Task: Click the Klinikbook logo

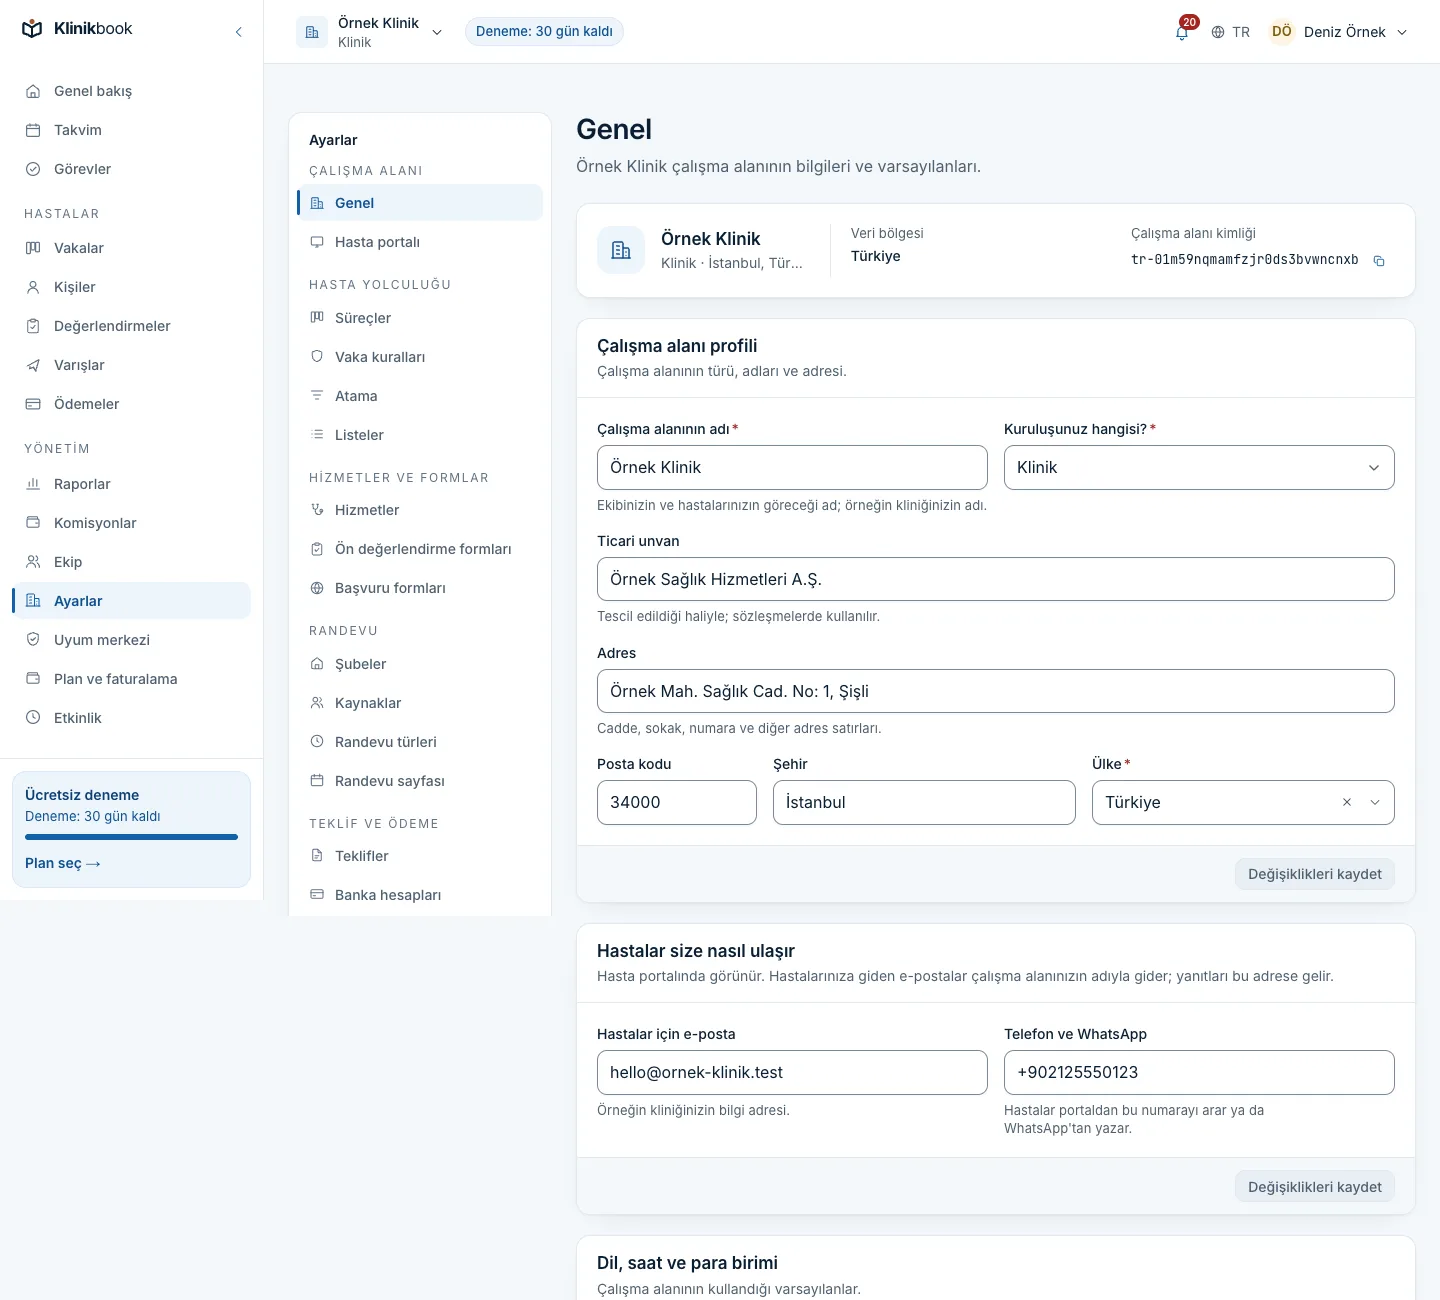Action: click(77, 29)
